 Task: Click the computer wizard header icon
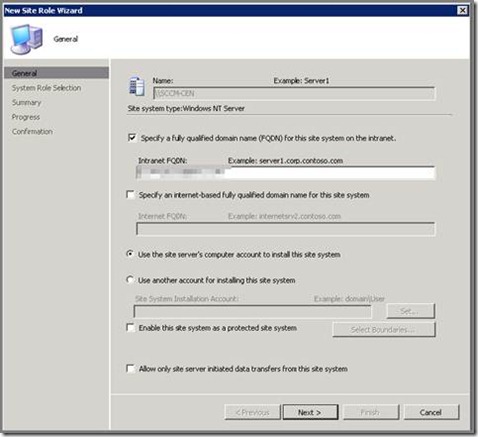coord(27,39)
